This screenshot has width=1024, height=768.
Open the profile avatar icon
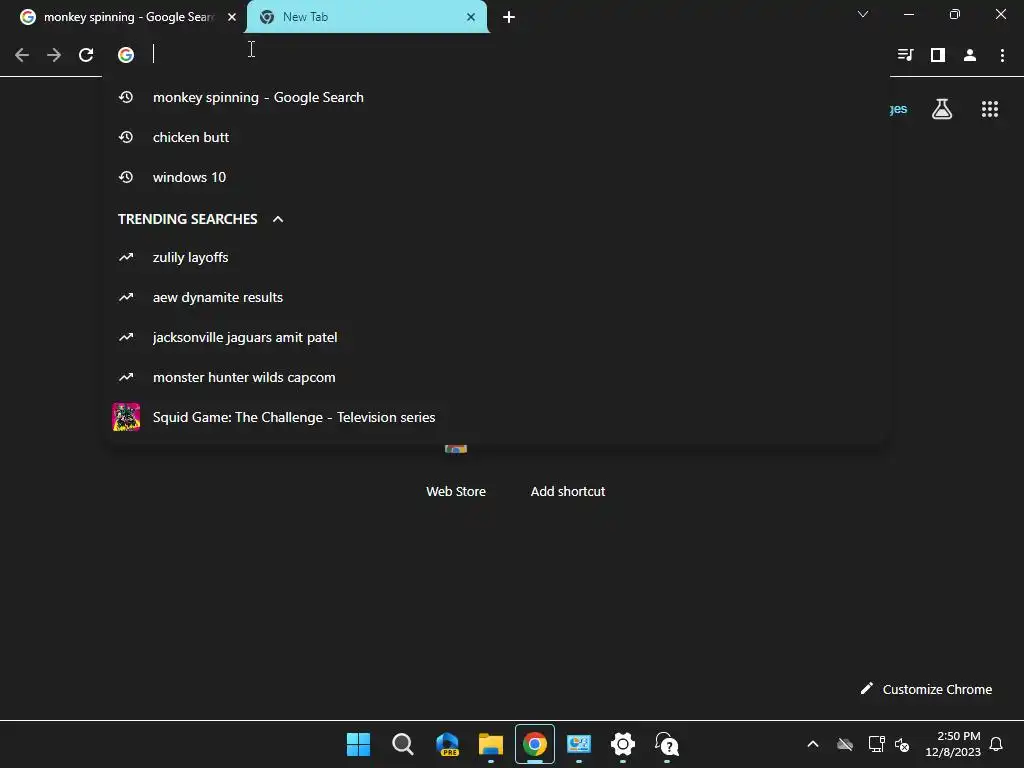coord(970,55)
